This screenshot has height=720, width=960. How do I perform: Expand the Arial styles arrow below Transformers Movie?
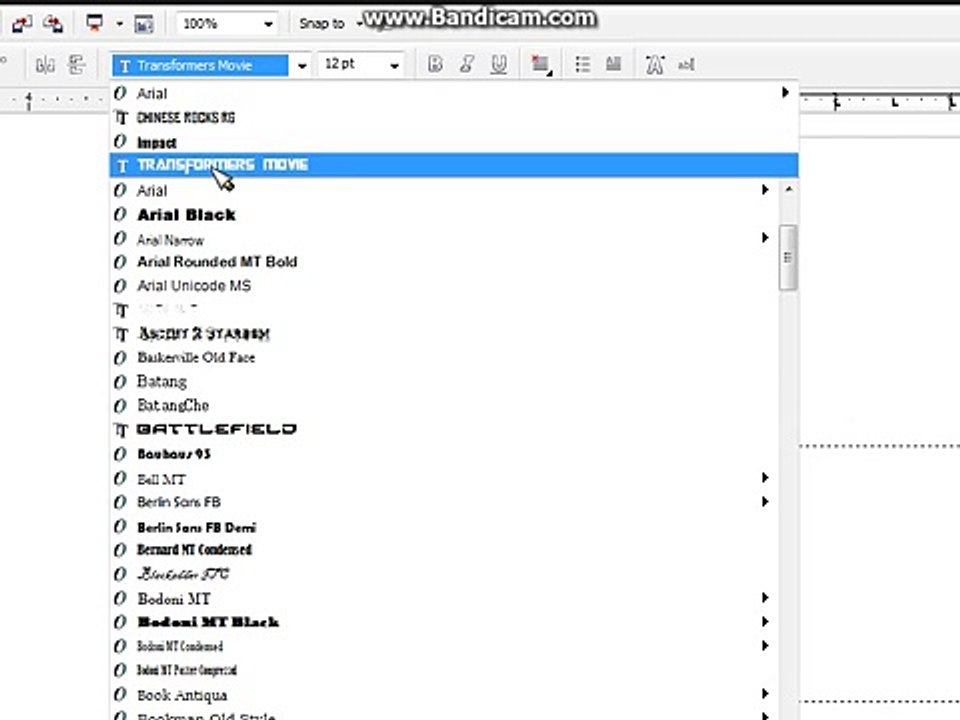point(765,190)
